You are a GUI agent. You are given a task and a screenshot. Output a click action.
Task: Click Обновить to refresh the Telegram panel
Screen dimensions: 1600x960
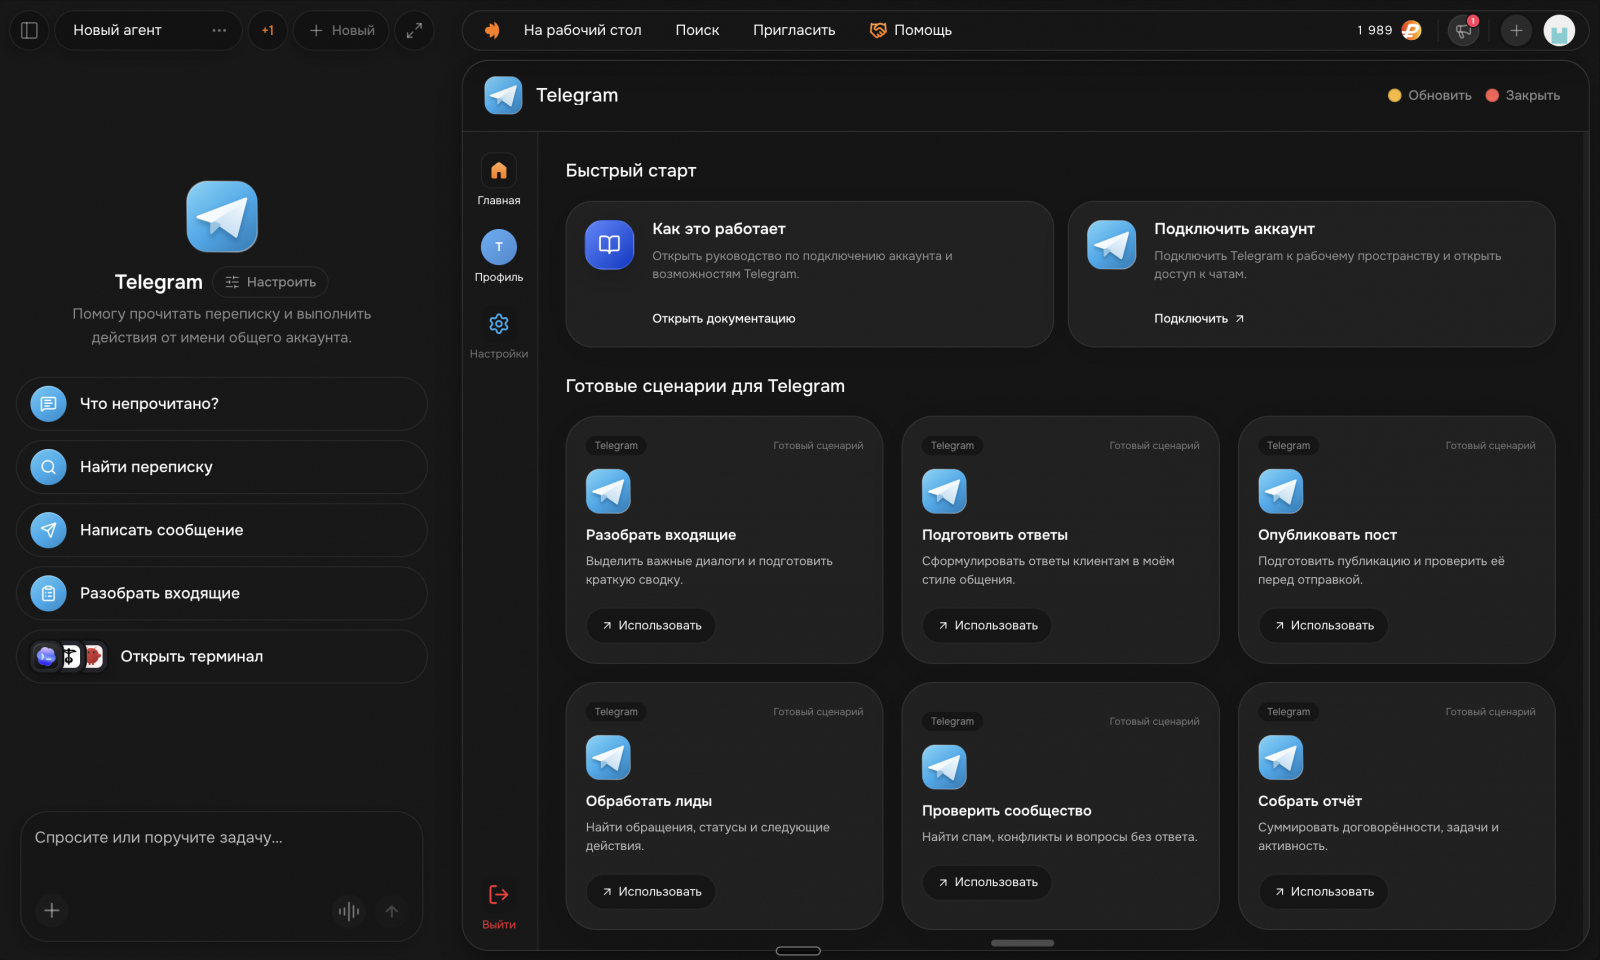tap(1430, 95)
